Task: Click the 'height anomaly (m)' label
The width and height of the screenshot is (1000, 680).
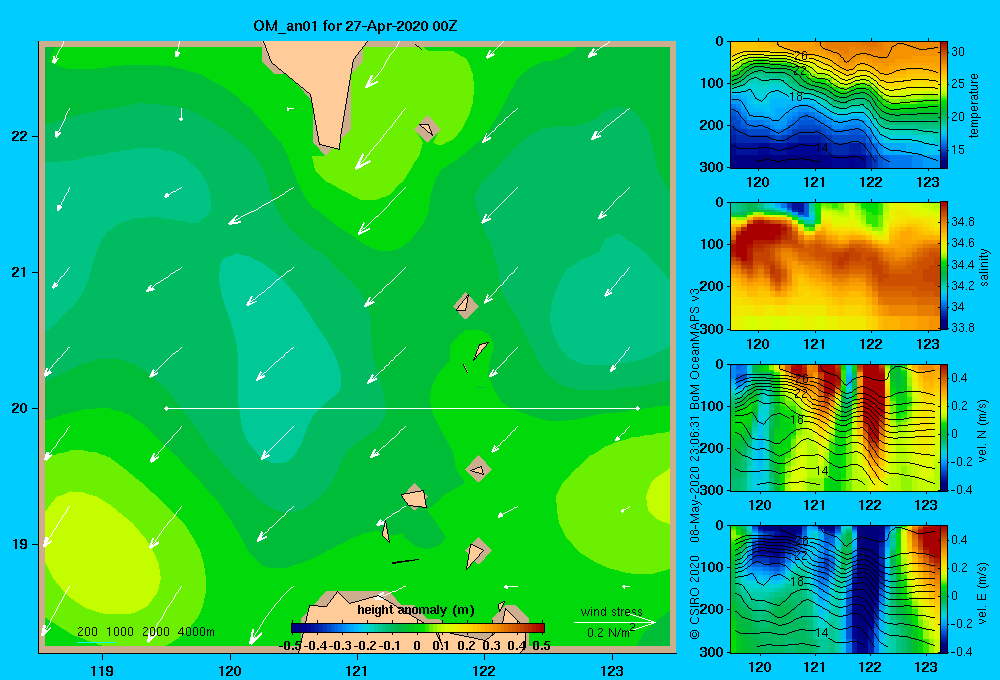Action: [416, 610]
